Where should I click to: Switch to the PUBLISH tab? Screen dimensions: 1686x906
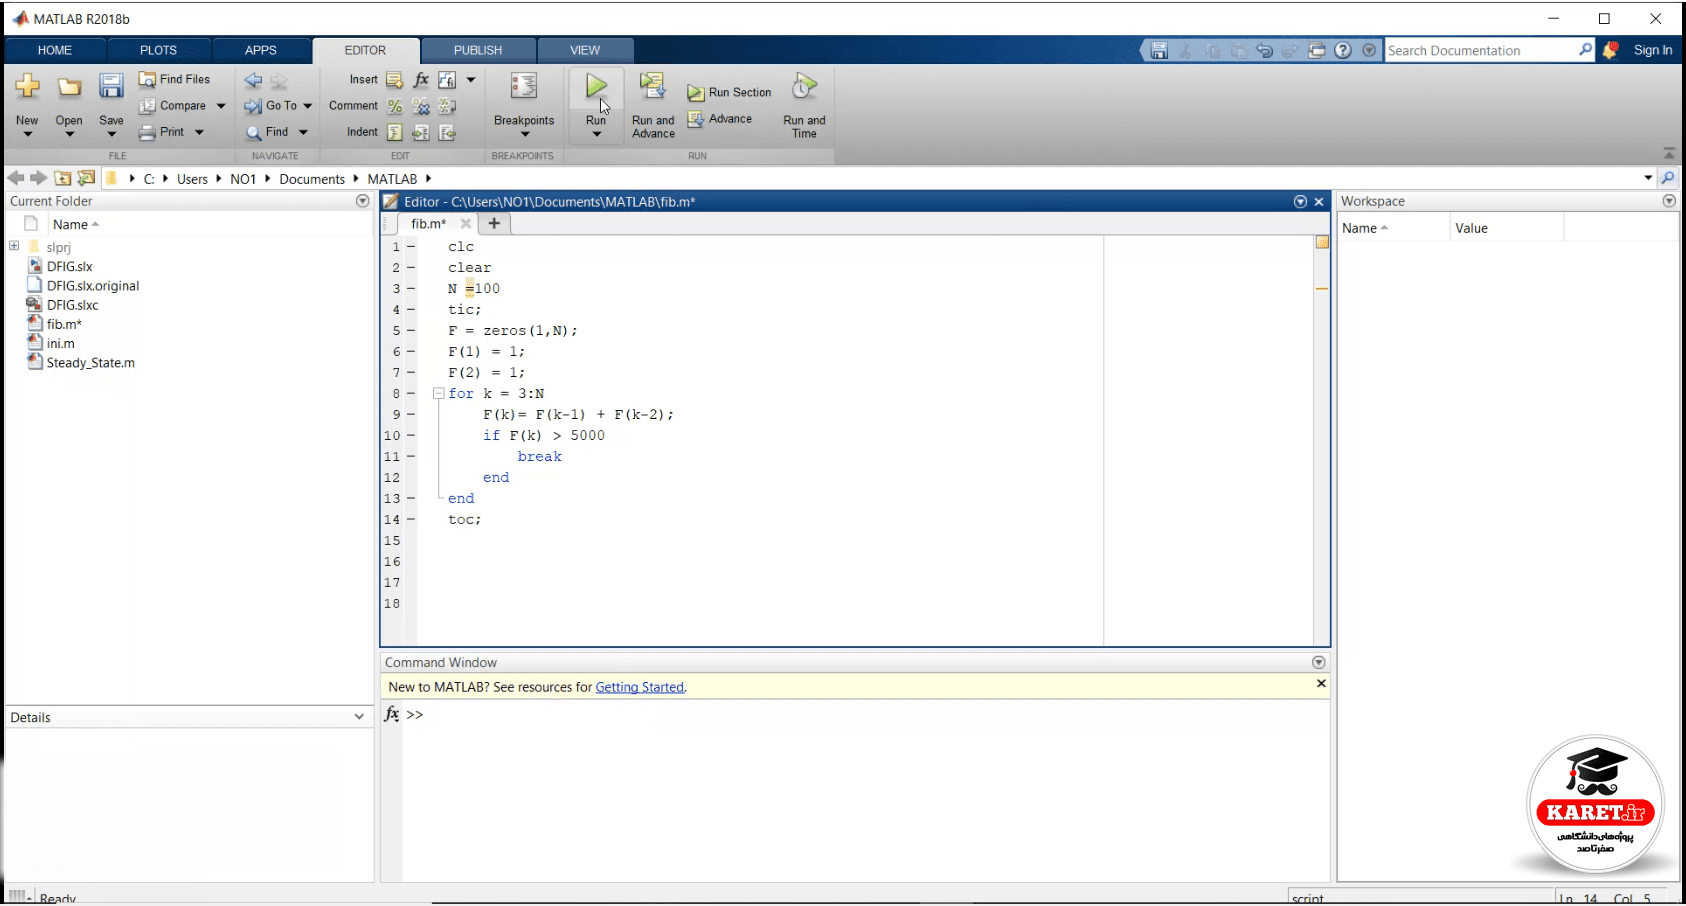coord(478,50)
